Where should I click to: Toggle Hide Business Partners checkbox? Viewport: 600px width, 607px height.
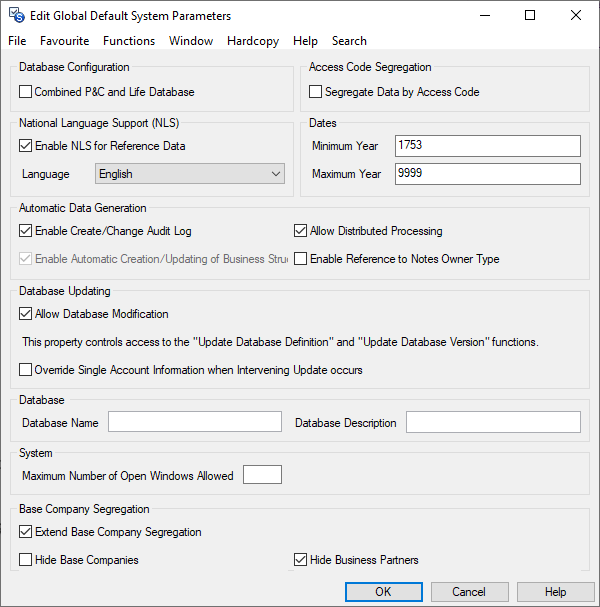(x=301, y=560)
